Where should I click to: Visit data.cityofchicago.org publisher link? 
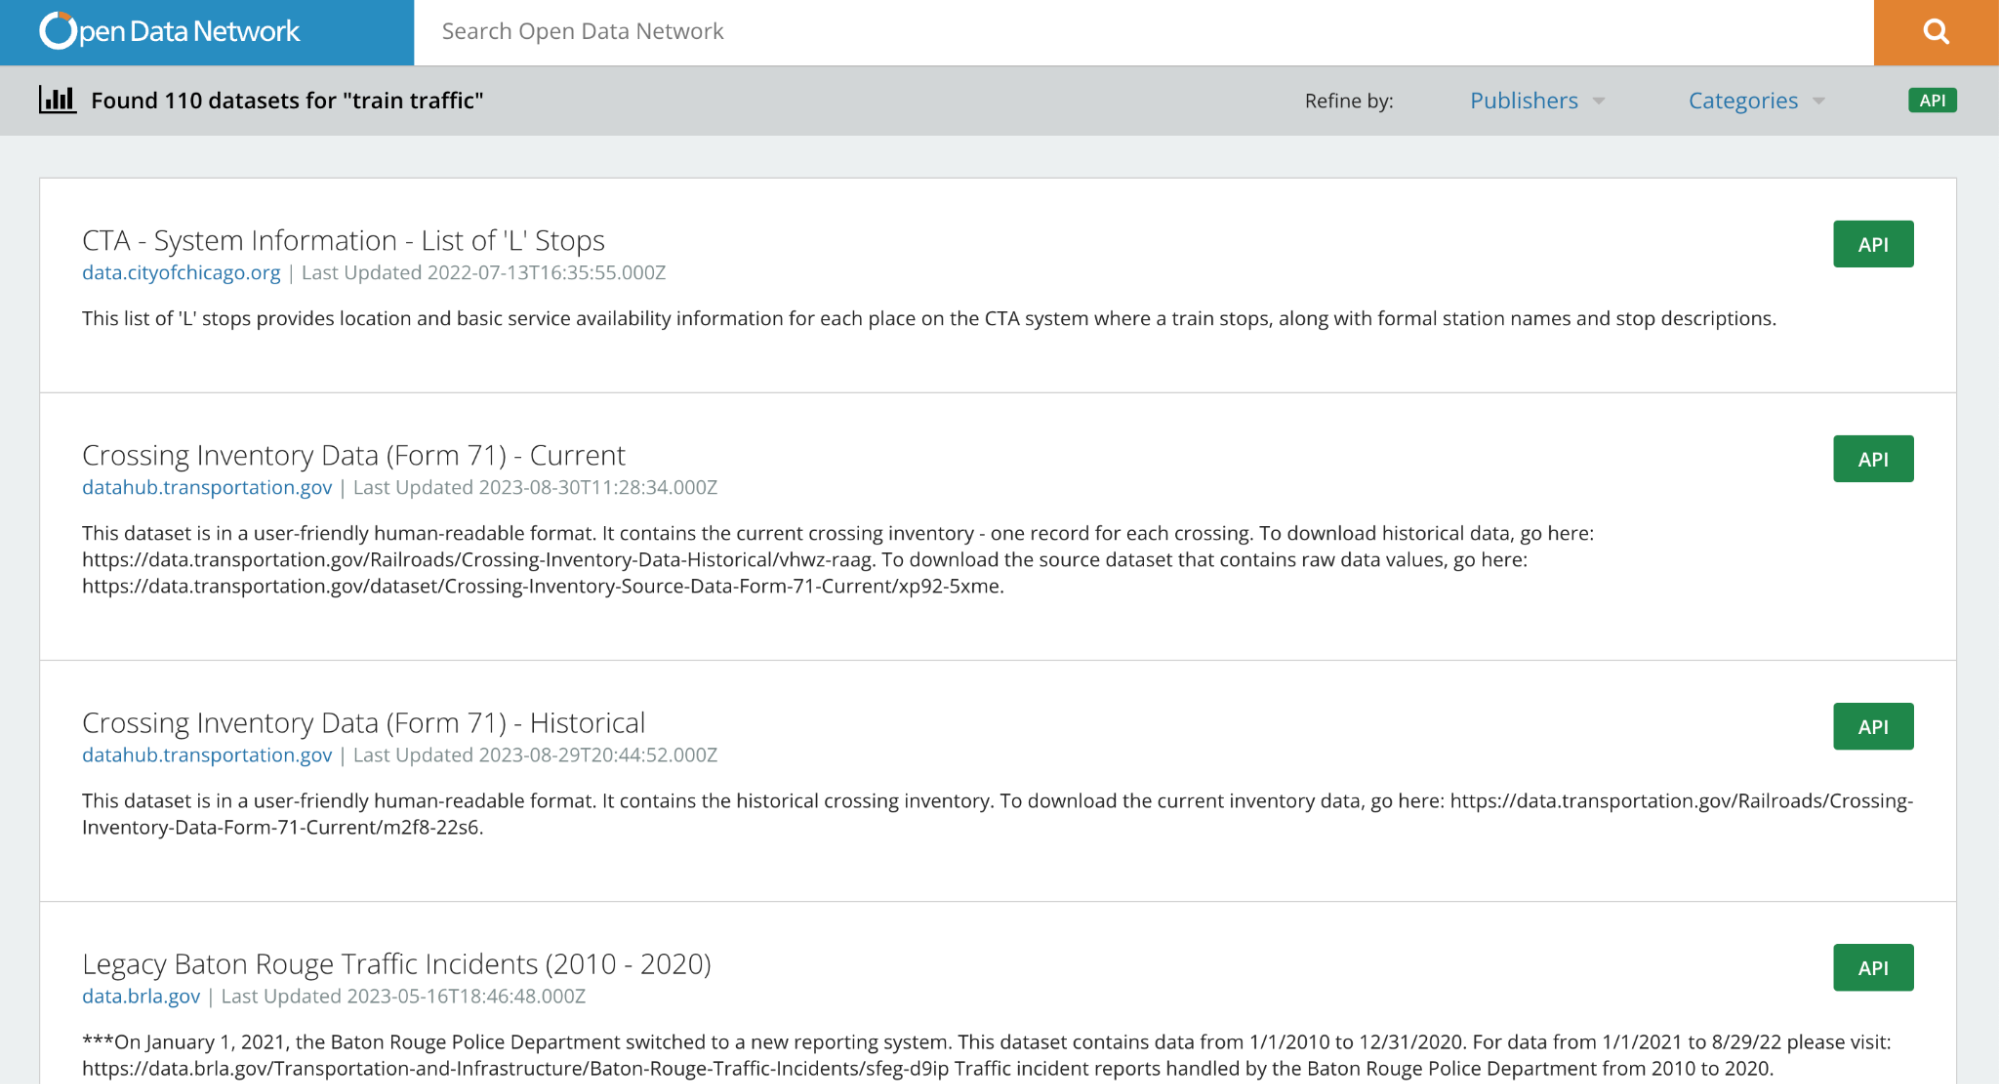(181, 273)
